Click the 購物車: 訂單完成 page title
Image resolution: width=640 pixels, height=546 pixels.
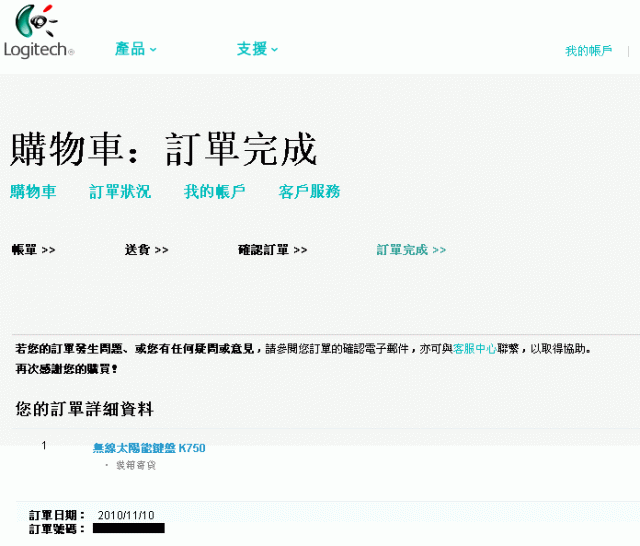[x=164, y=149]
